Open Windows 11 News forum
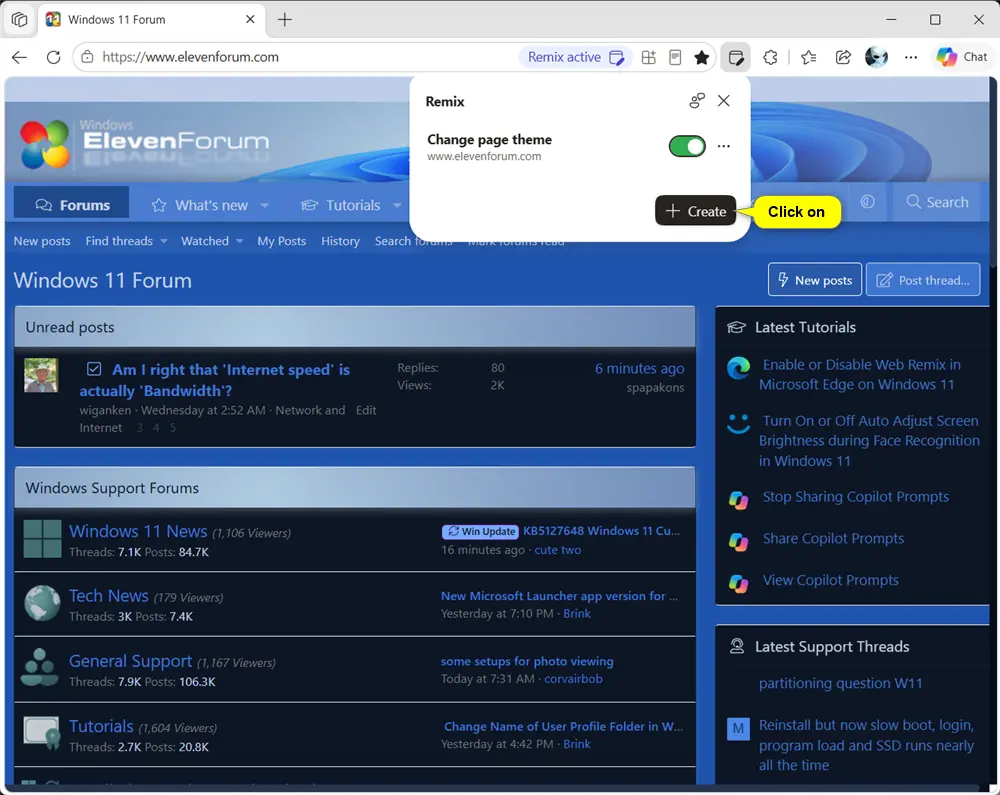This screenshot has height=795, width=1000. (138, 531)
